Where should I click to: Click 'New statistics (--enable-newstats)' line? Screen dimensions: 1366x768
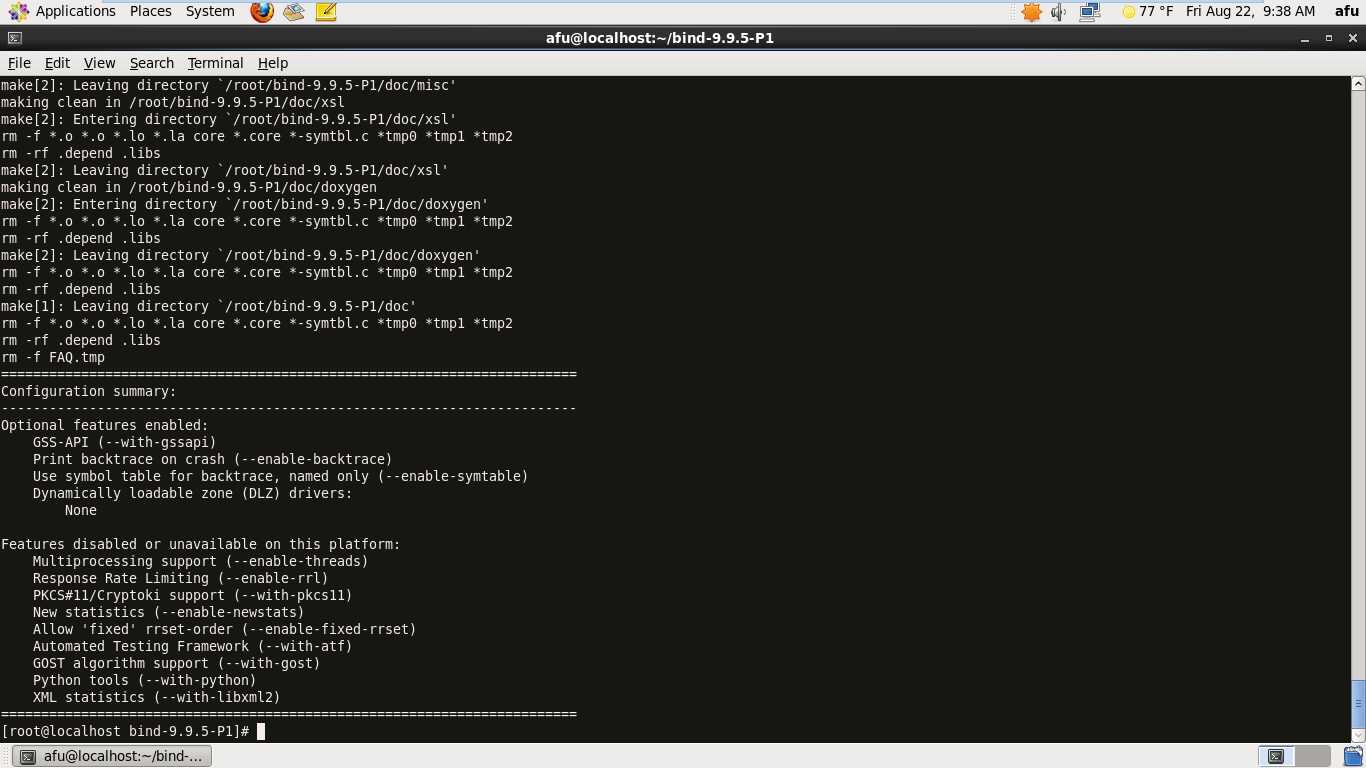tap(169, 612)
